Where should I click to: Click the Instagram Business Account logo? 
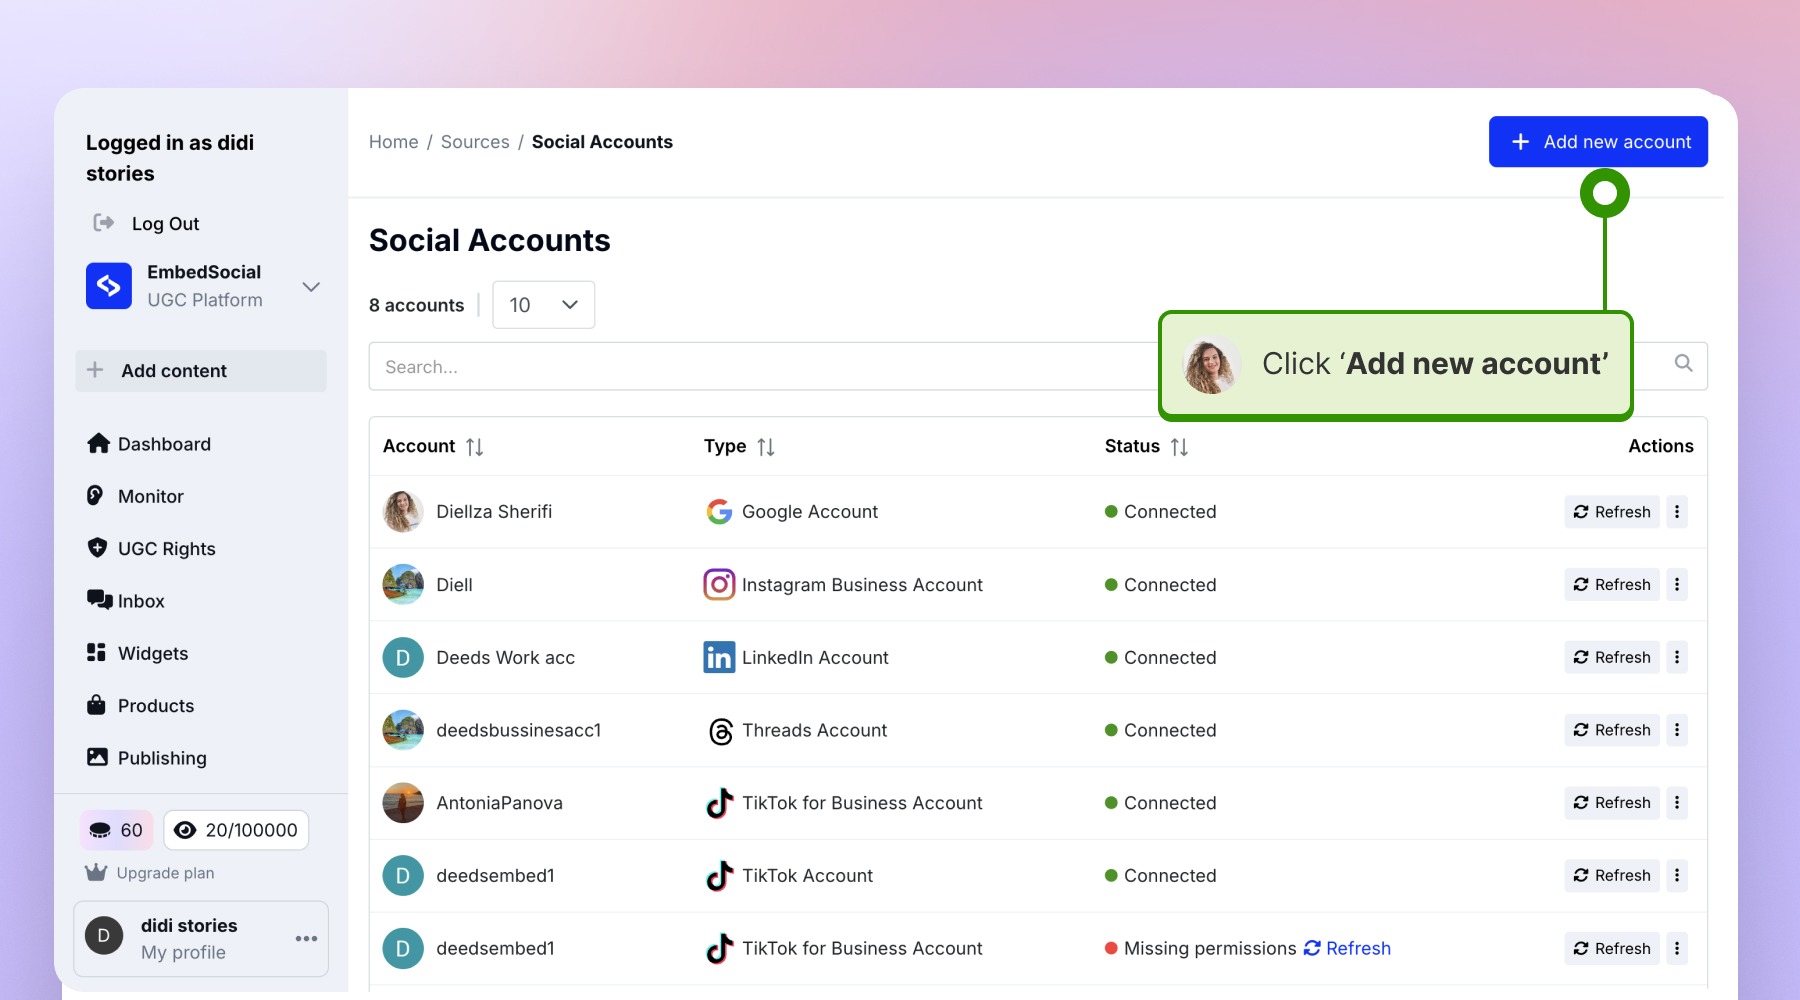pos(719,584)
